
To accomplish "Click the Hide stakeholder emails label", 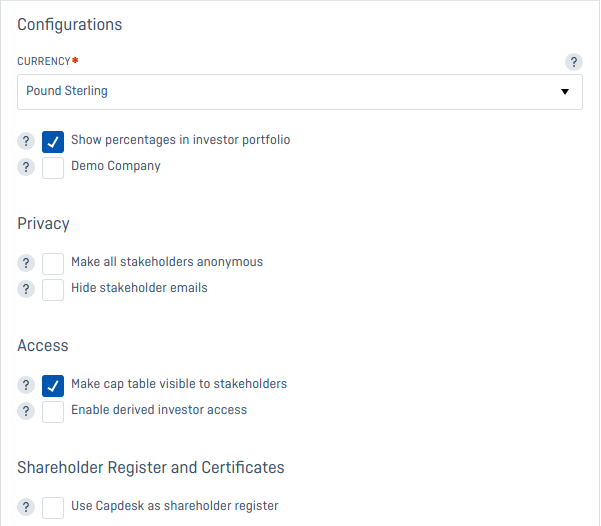I will tap(139, 288).
